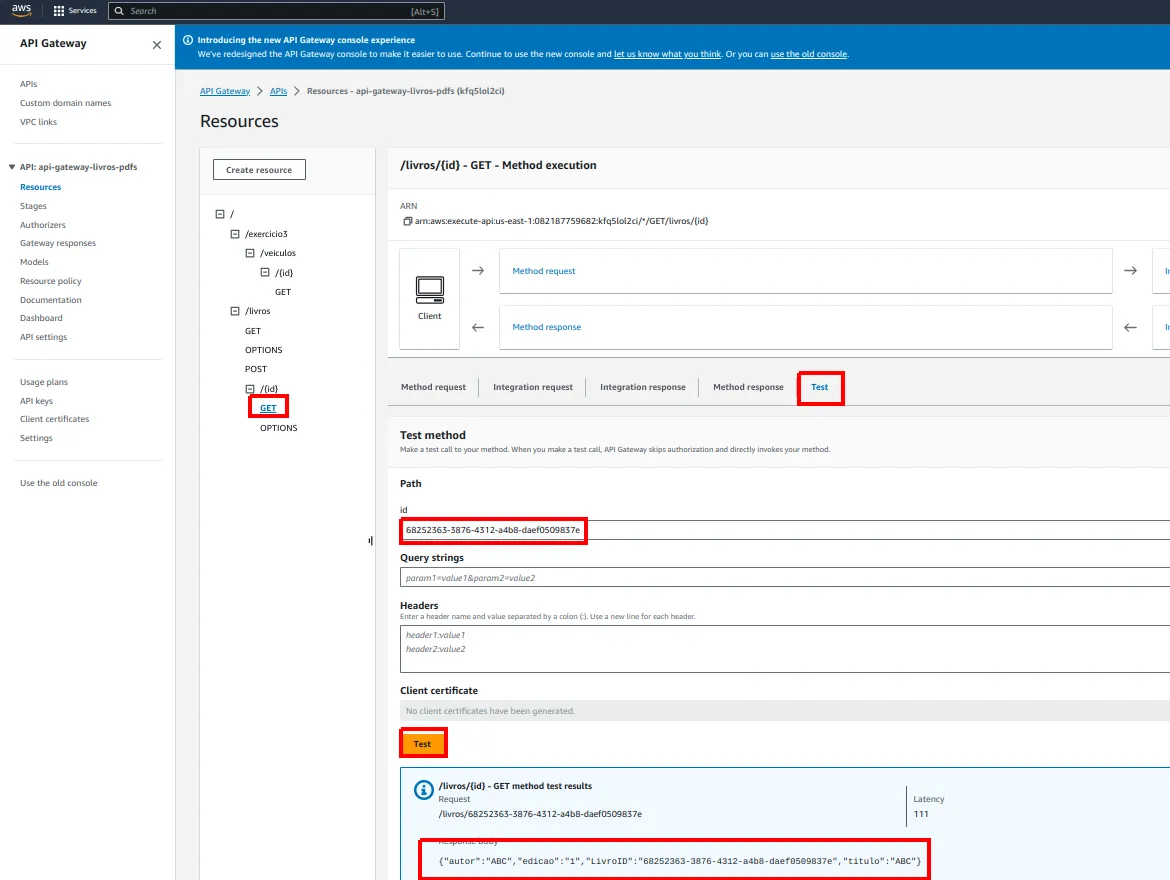The width and height of the screenshot is (1170, 880).
Task: Switch to the Method response tab
Action: [x=748, y=387]
